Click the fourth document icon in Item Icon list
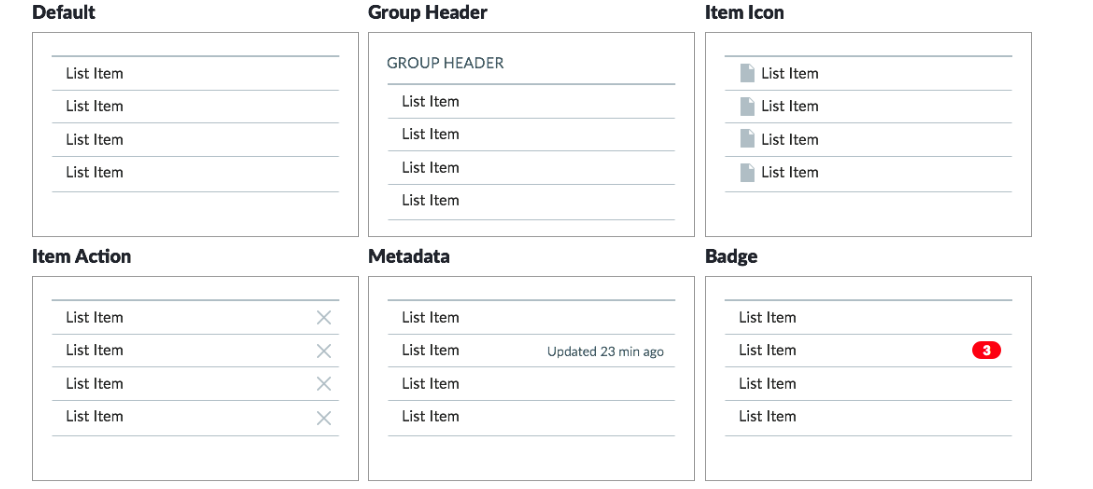This screenshot has width=1093, height=489. [x=747, y=172]
